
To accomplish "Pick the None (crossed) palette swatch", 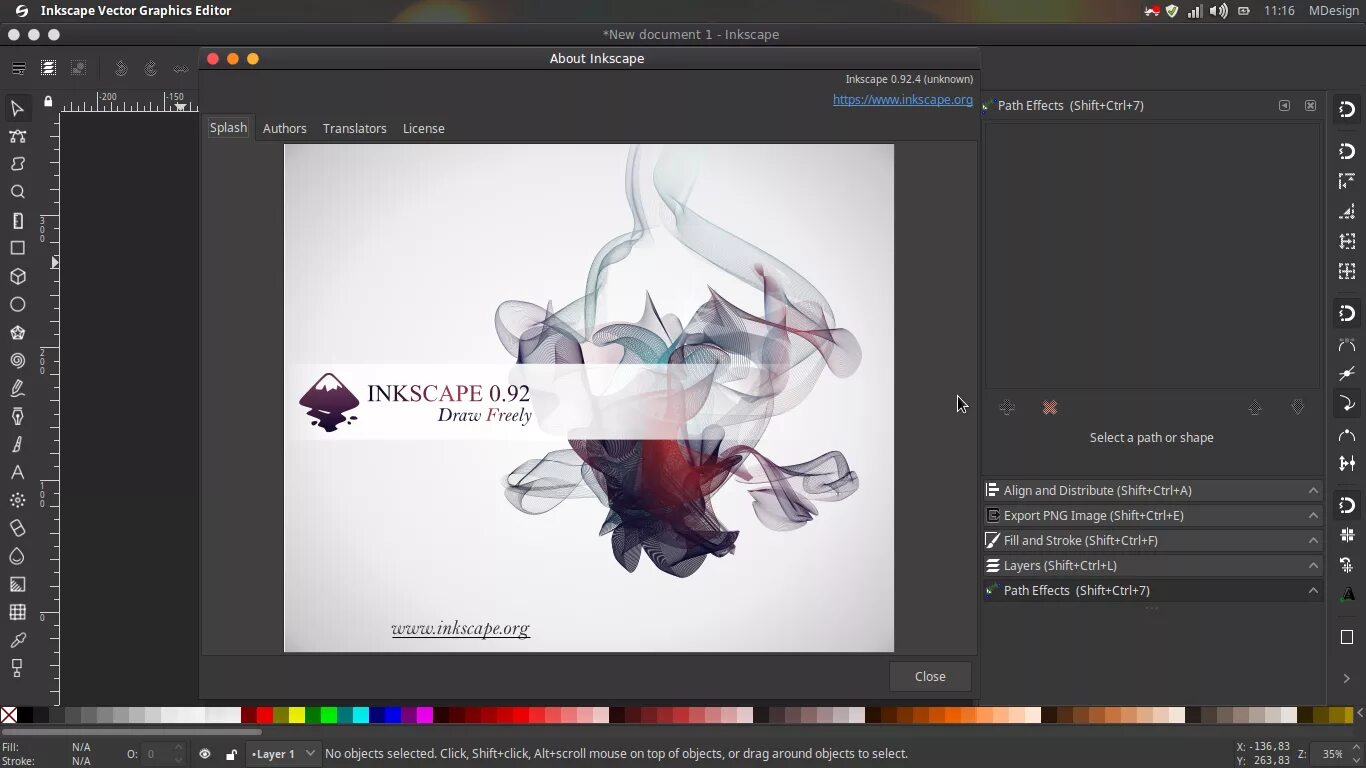I will pos(9,715).
